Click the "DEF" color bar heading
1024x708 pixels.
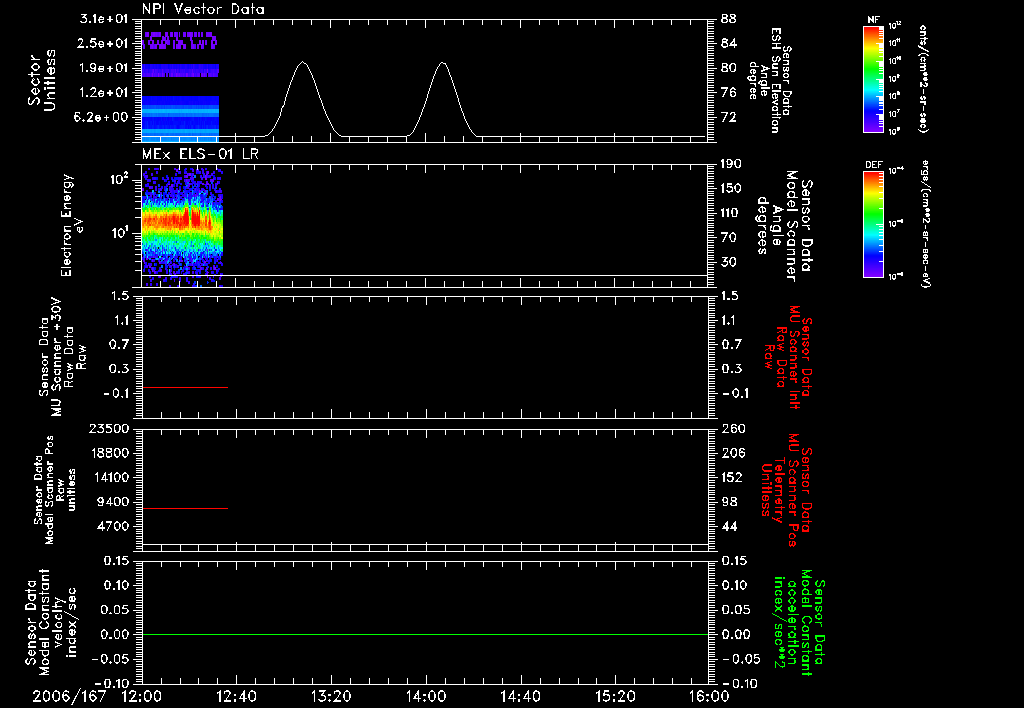tap(873, 165)
